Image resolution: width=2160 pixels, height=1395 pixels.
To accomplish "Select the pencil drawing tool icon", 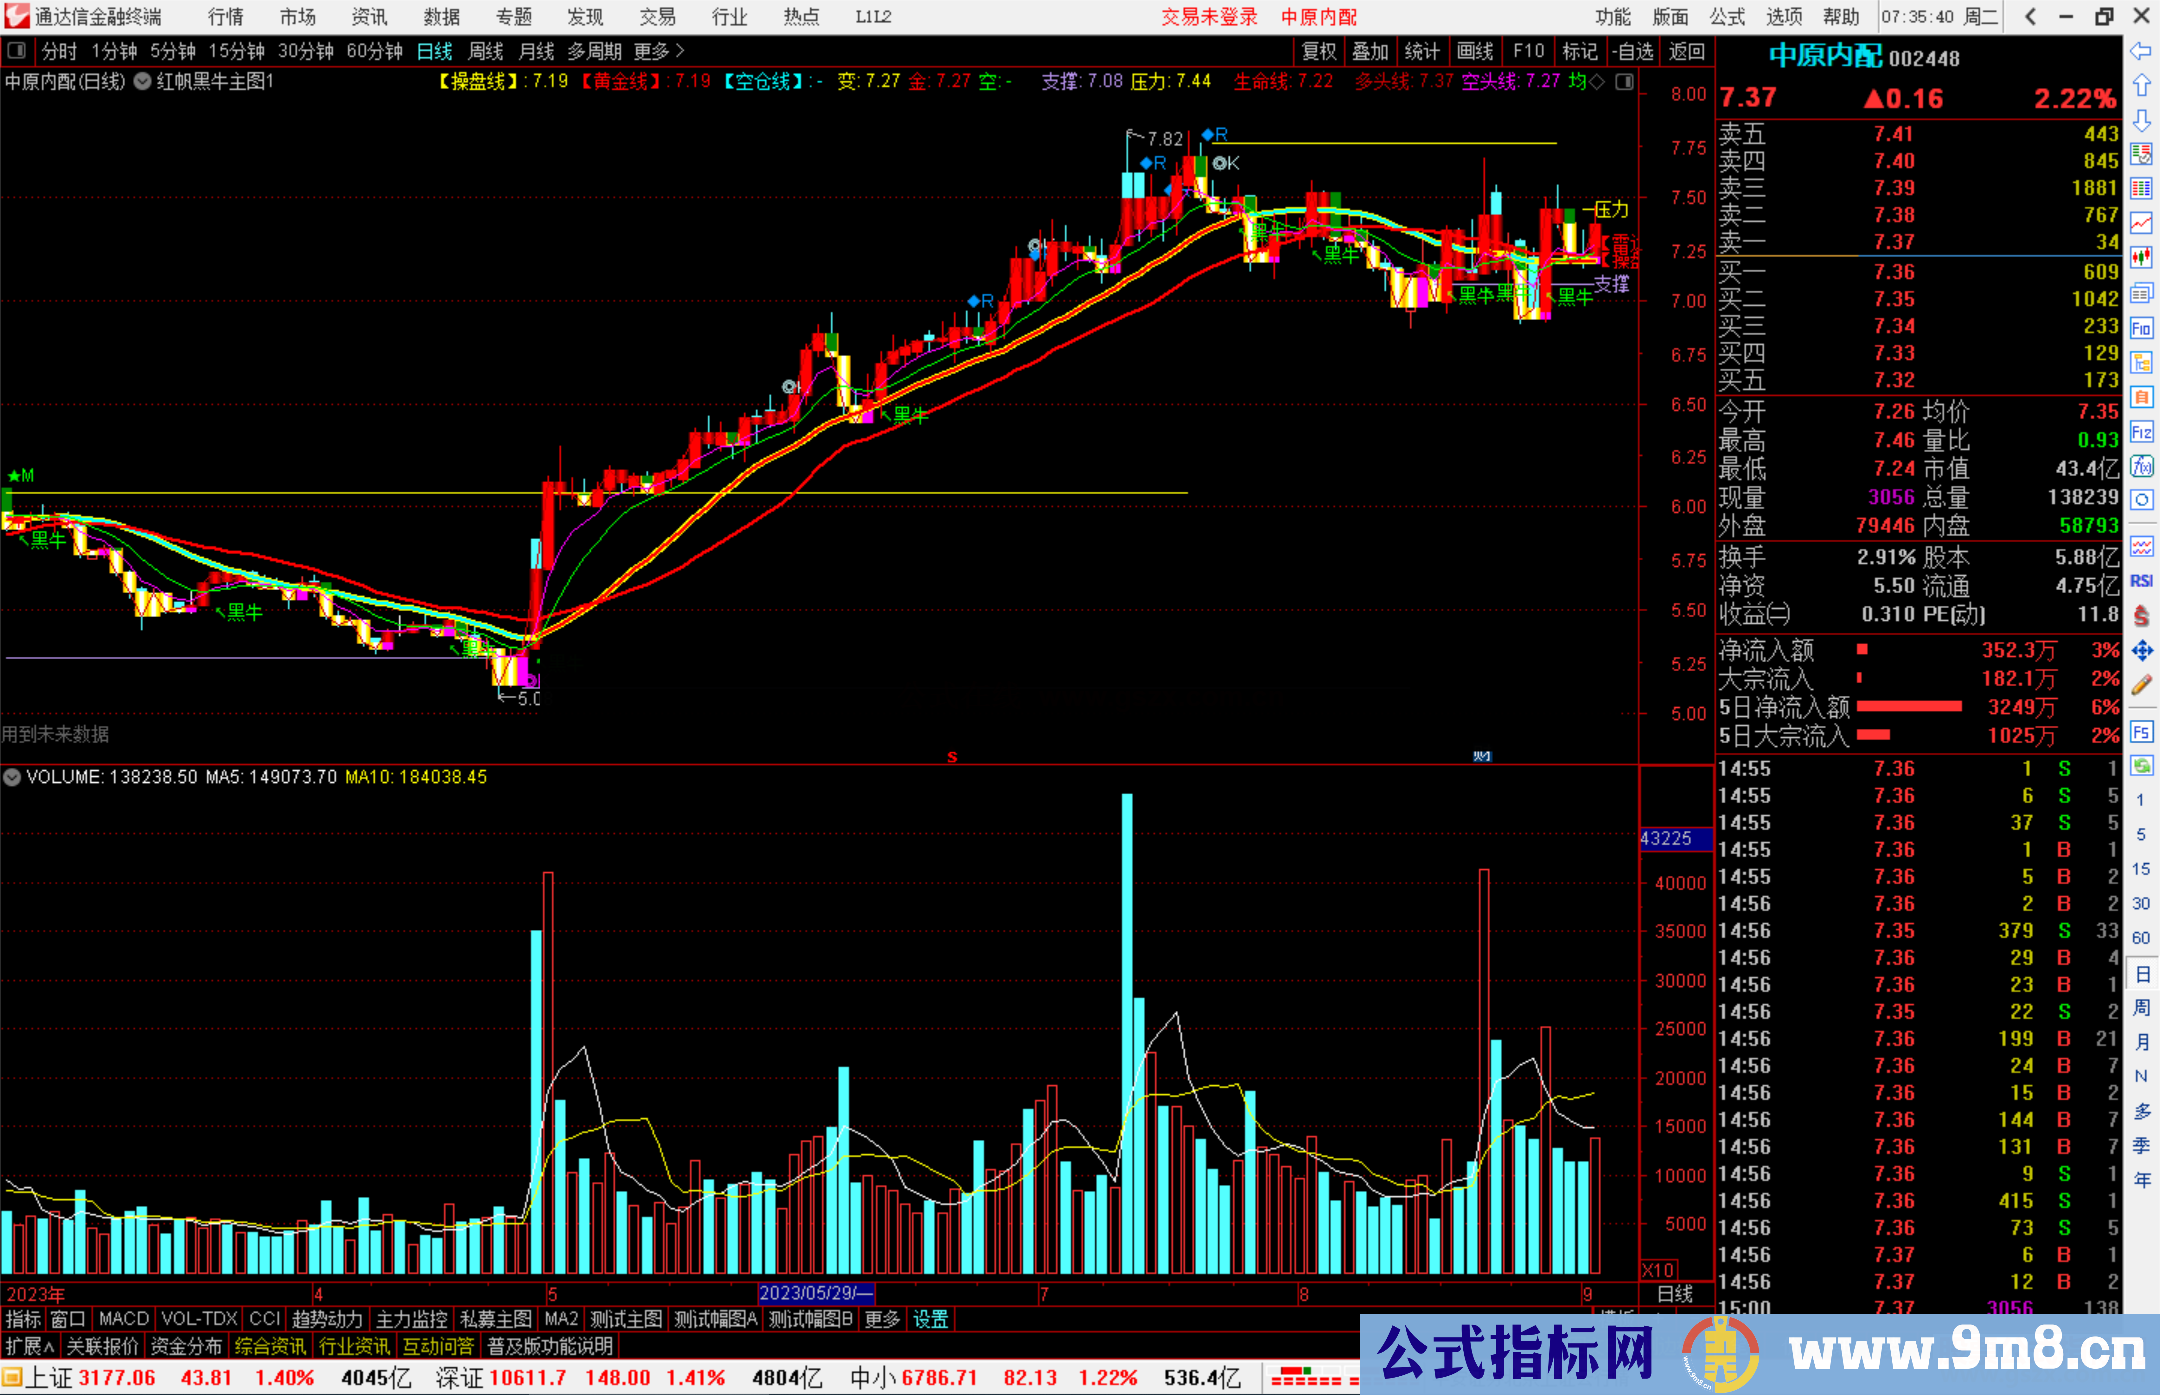I will (x=2141, y=686).
